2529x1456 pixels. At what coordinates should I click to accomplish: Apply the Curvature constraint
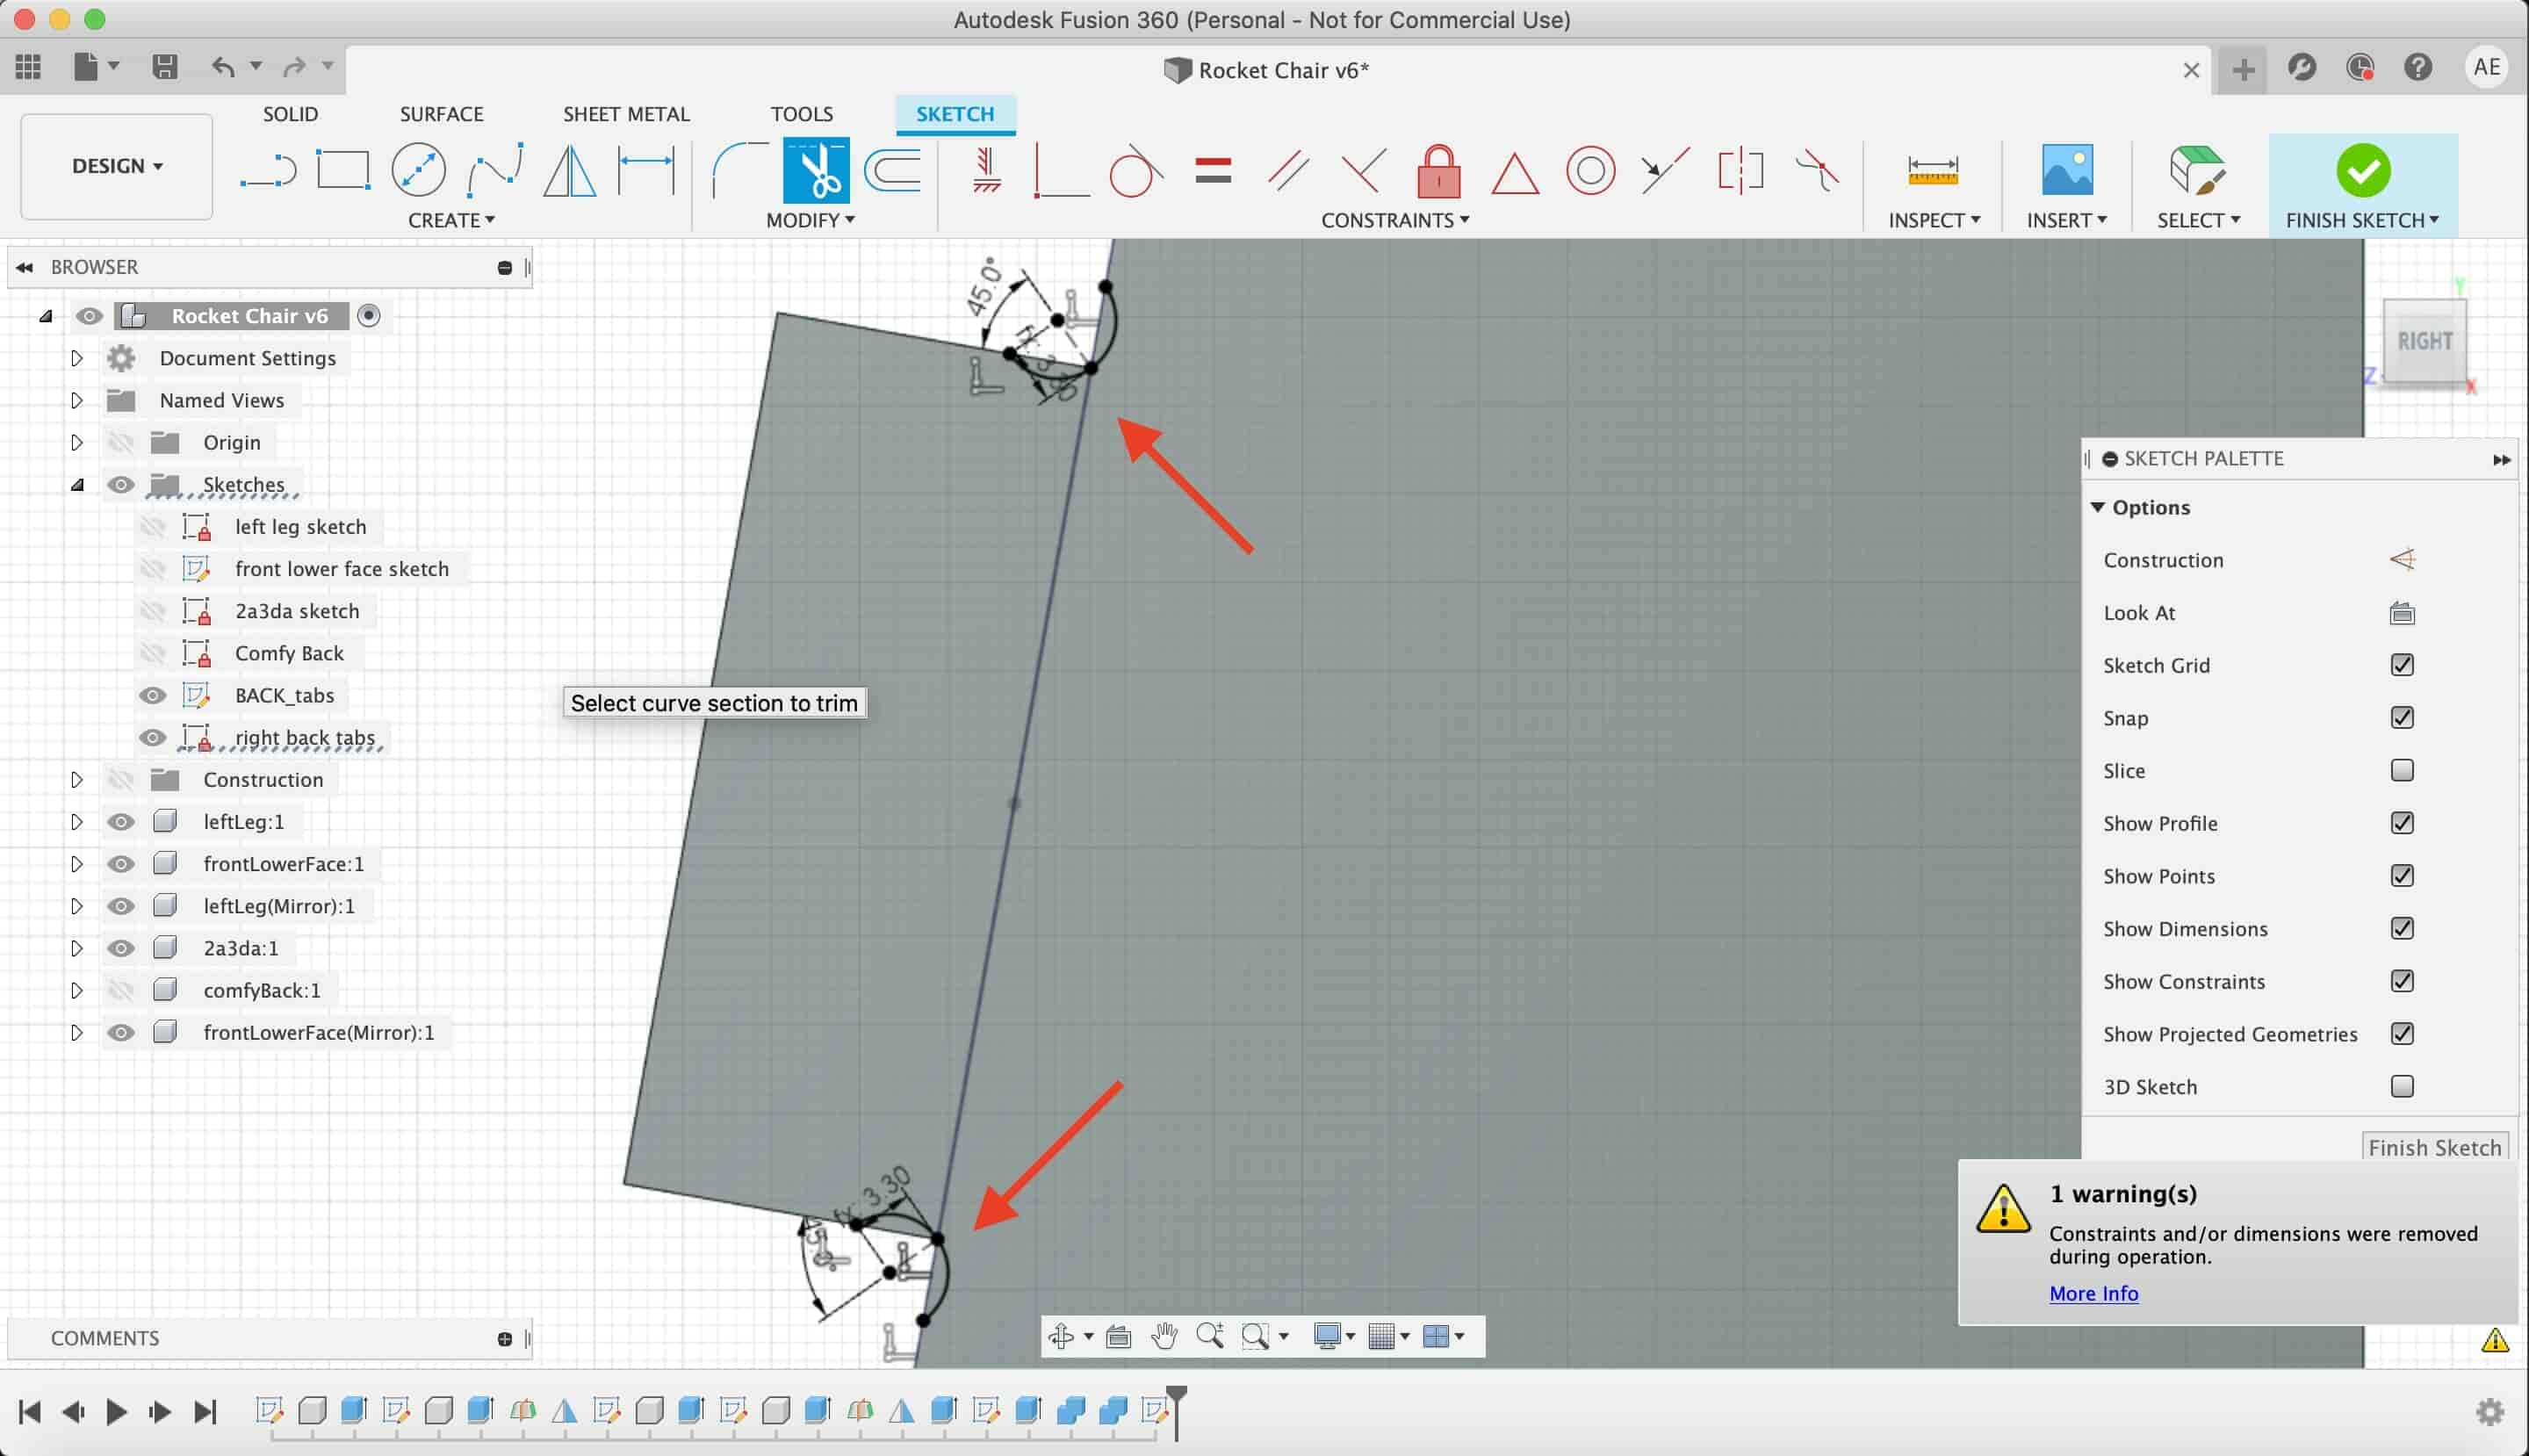tap(1817, 170)
